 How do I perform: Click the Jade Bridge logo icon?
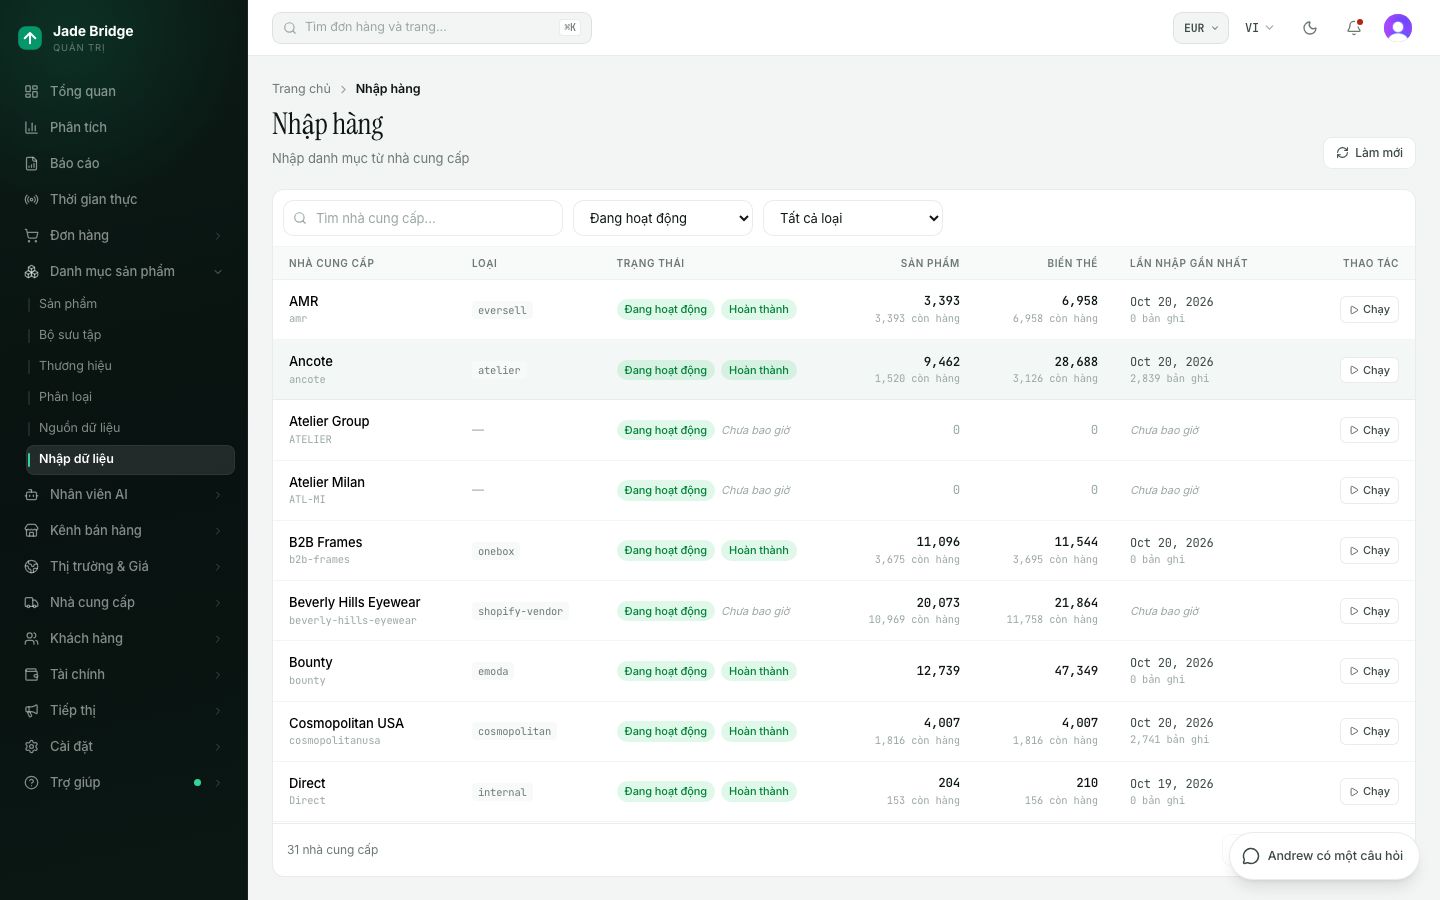click(x=30, y=38)
